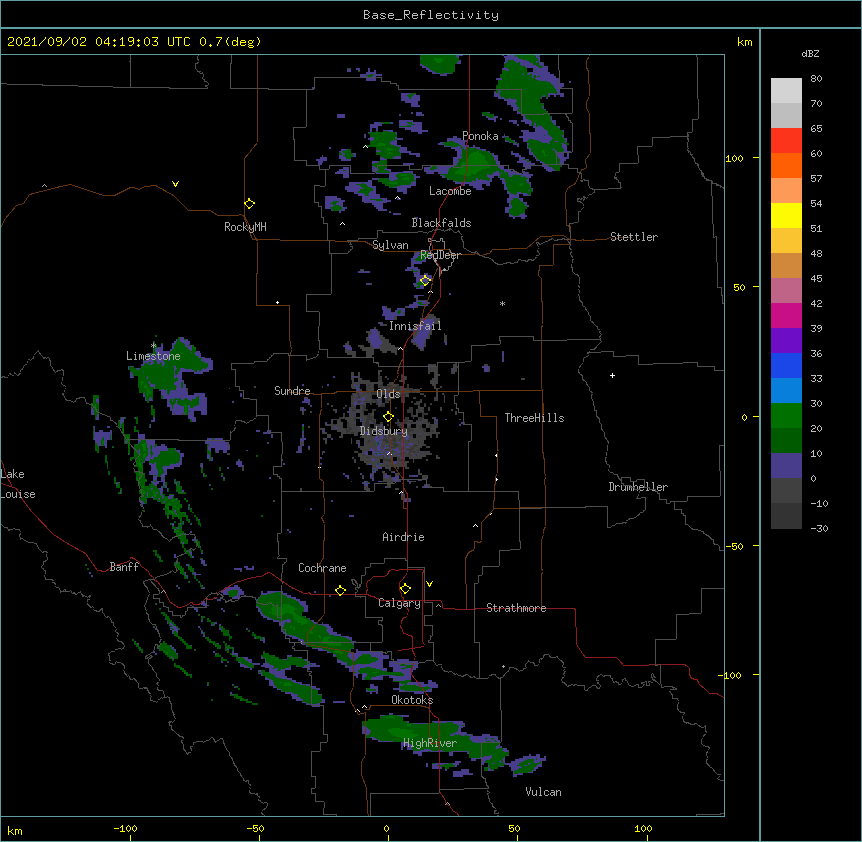Screen dimensions: 862x842
Task: Click the dark gray -10 dBZ legend swatch
Action: [786, 516]
